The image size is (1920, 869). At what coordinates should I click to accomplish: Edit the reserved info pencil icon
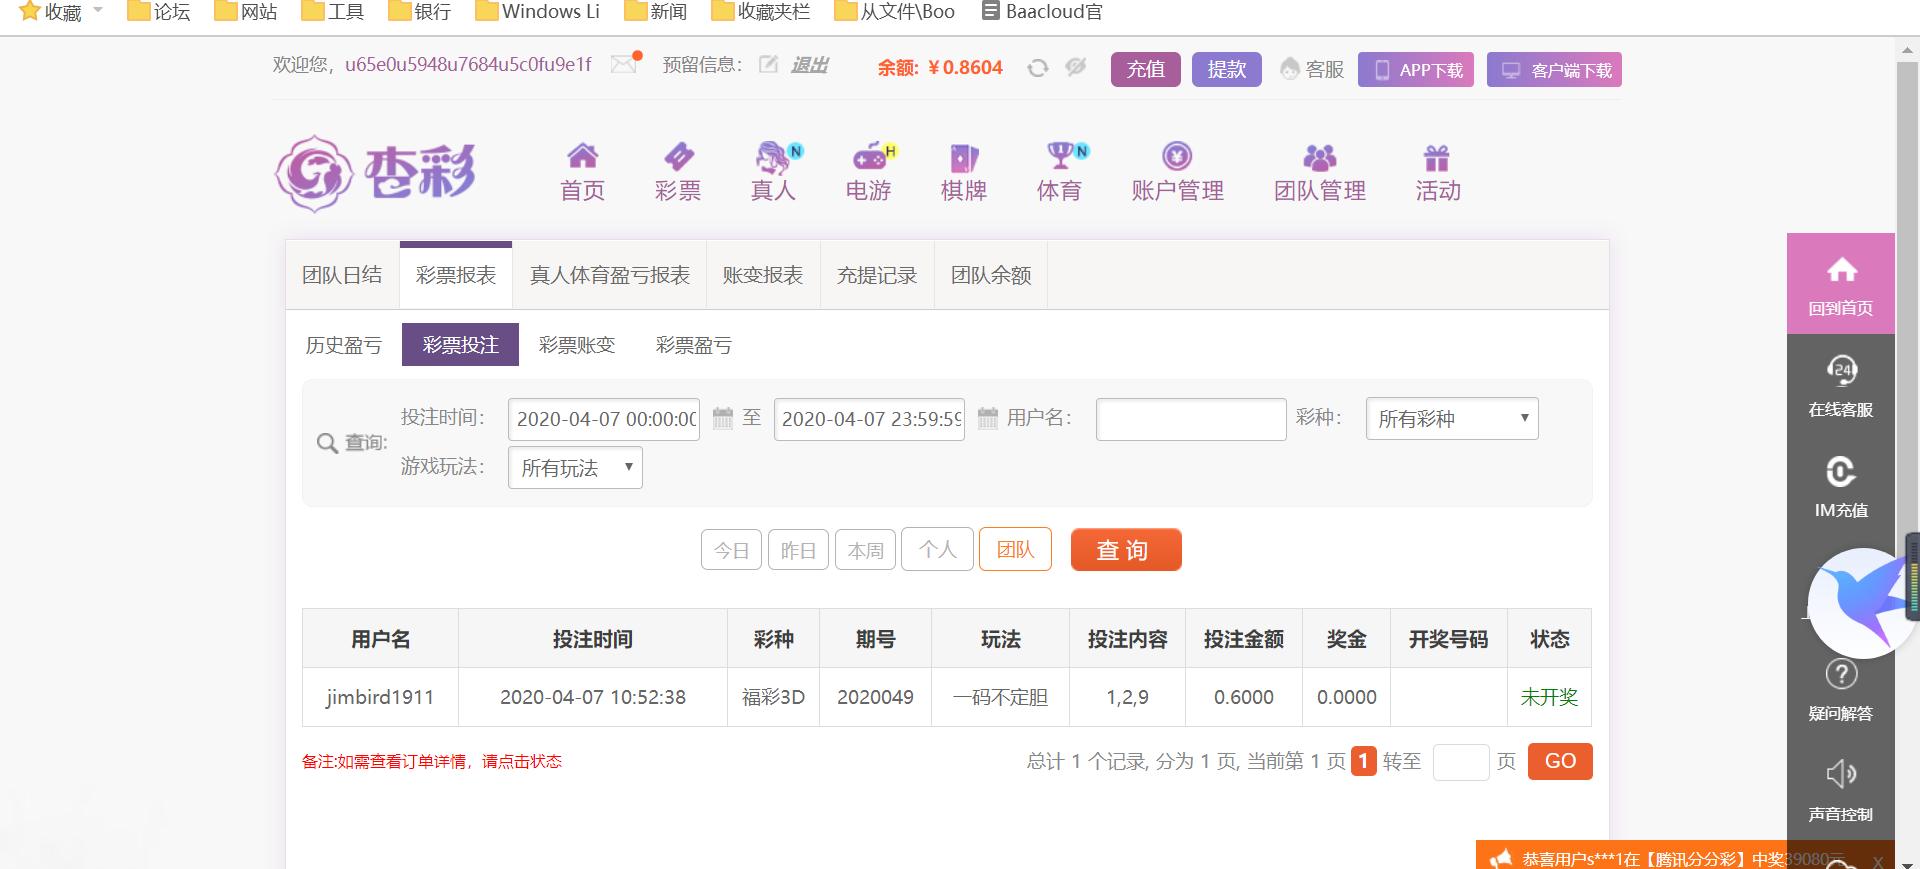[768, 65]
